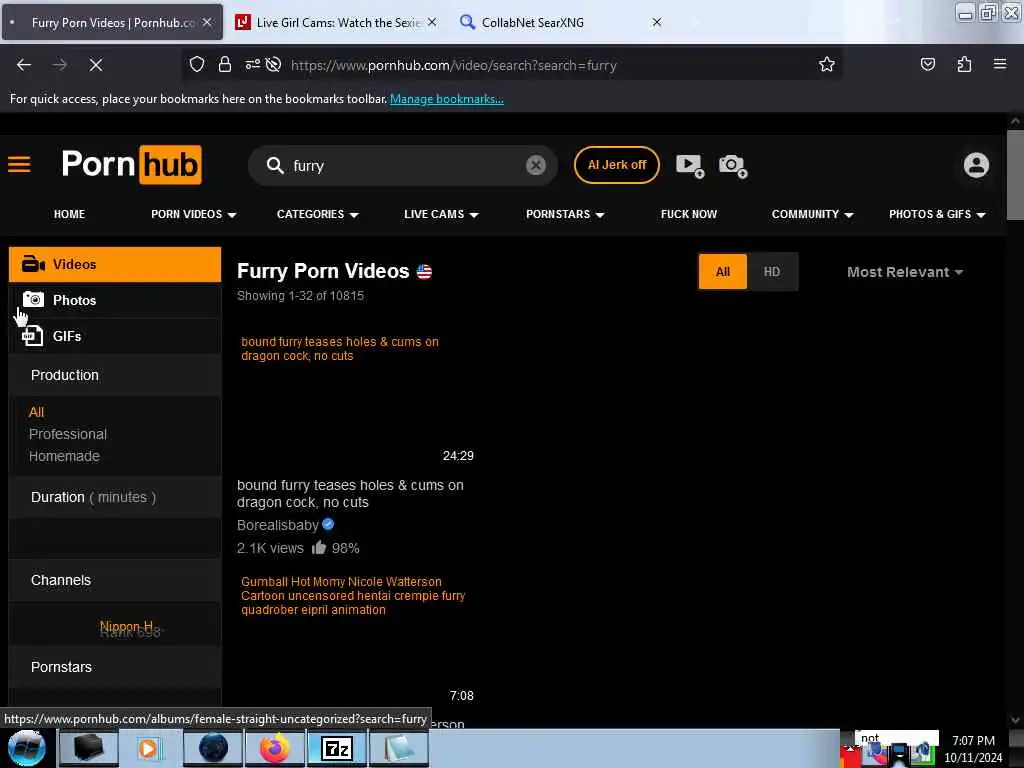Click the padlock site security icon
1024x768 pixels.
pos(225,65)
